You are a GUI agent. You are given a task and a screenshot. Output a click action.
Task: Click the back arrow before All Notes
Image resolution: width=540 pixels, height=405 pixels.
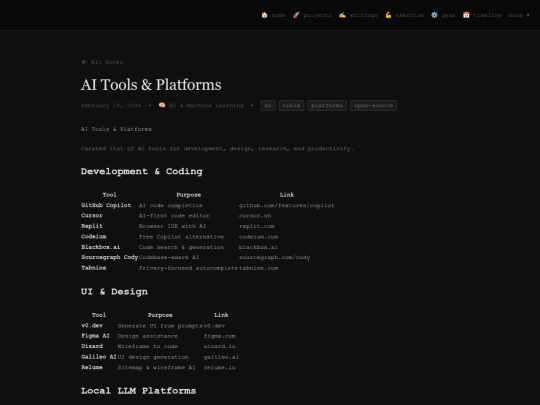tap(84, 62)
